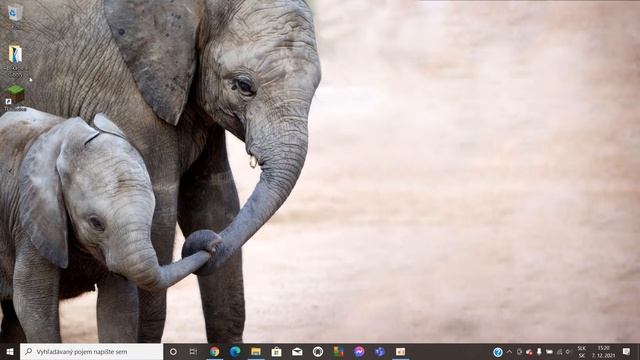Expand hidden system tray icons chevron
The height and width of the screenshot is (360, 640).
coord(509,352)
